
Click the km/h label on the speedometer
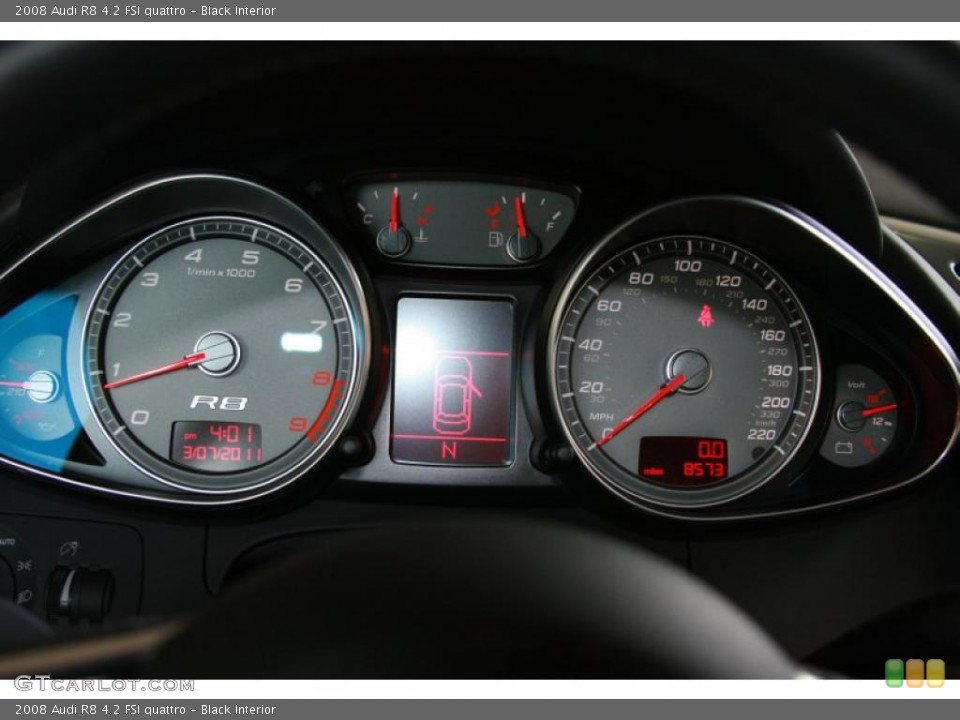pyautogui.click(x=765, y=422)
